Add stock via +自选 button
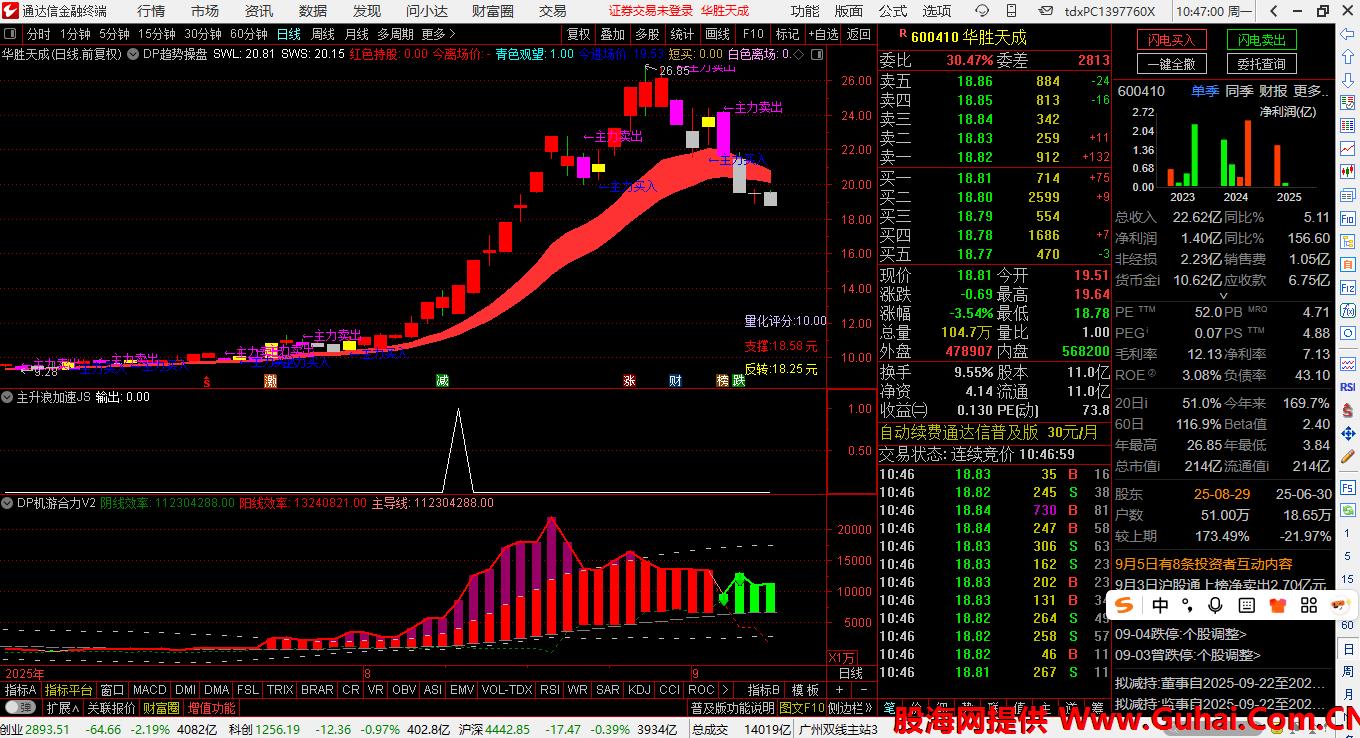Image resolution: width=1360 pixels, height=738 pixels. pos(822,34)
